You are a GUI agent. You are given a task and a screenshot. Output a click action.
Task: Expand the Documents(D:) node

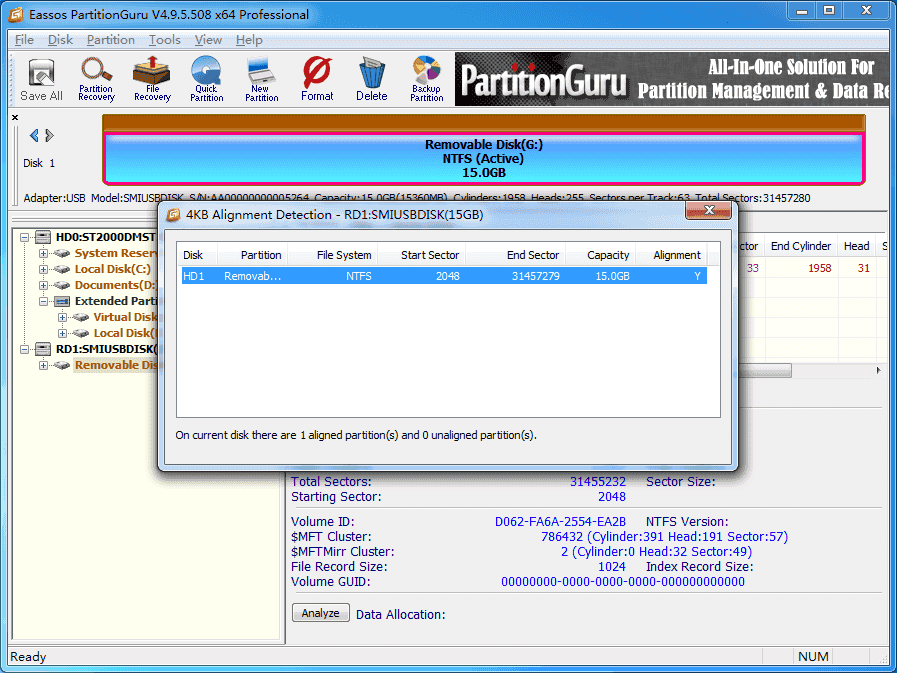pyautogui.click(x=43, y=285)
